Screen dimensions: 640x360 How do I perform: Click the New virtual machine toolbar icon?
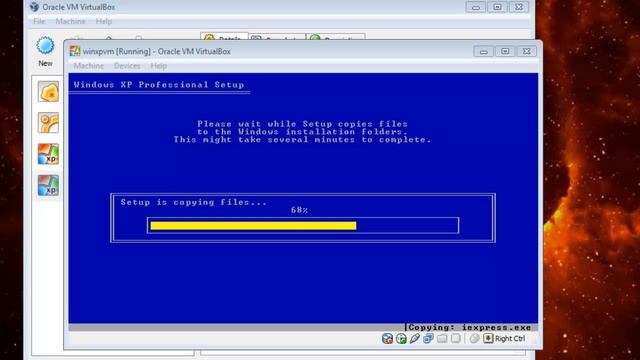point(45,46)
